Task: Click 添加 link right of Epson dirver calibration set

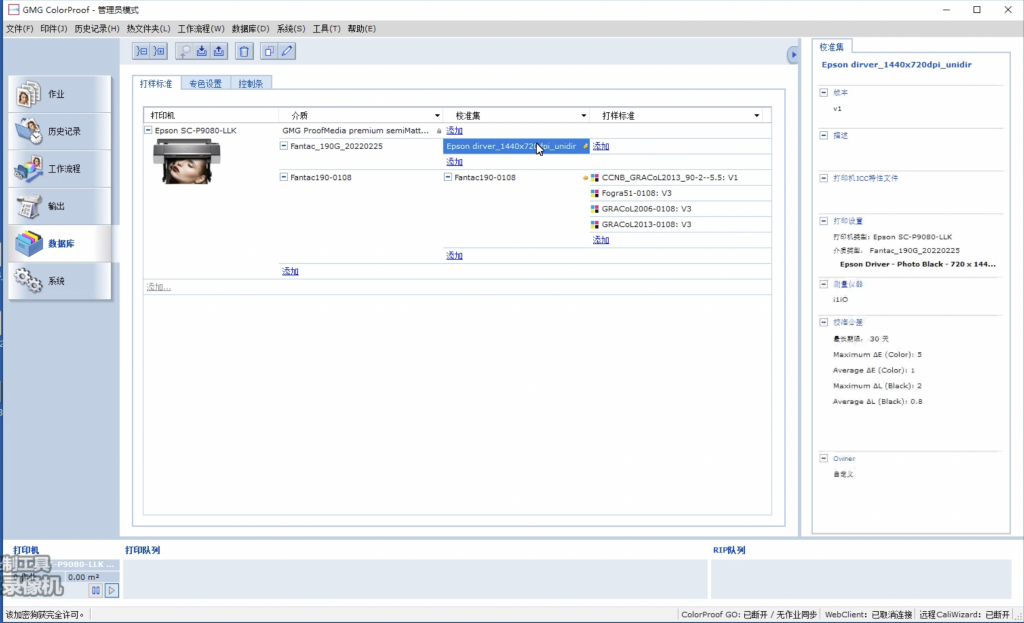Action: 601,146
